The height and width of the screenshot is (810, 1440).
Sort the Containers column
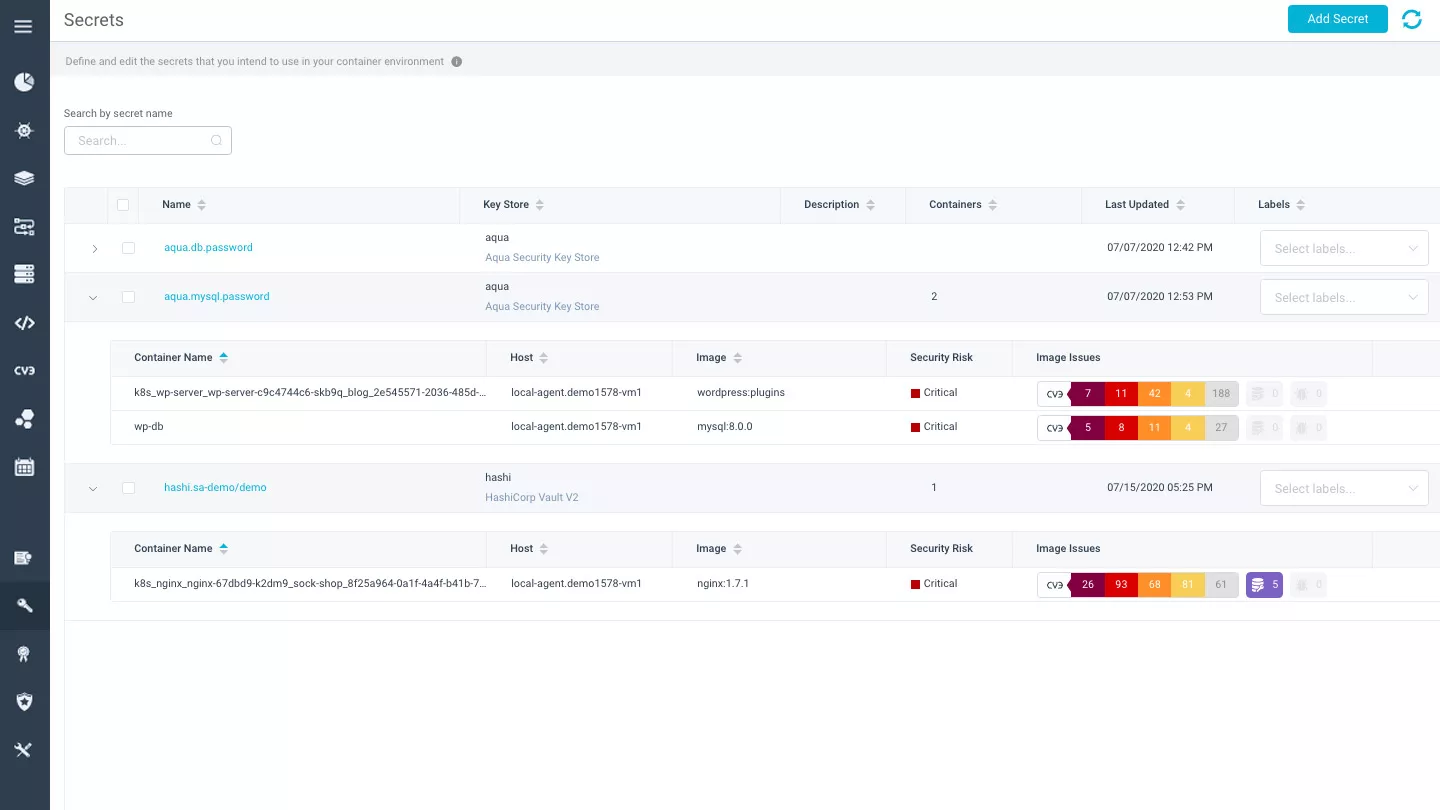point(992,205)
